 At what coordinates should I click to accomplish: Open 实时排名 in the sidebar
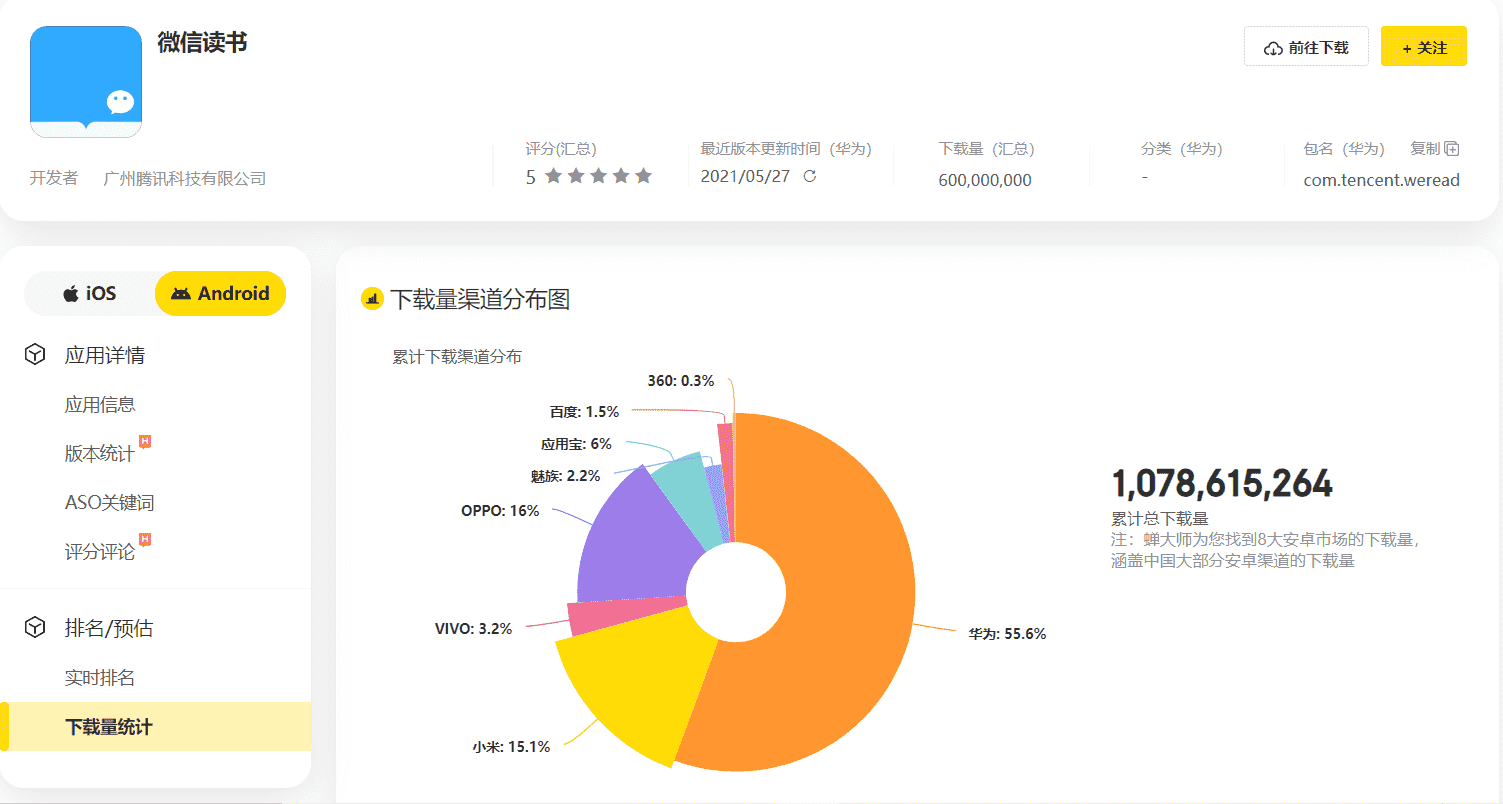100,678
